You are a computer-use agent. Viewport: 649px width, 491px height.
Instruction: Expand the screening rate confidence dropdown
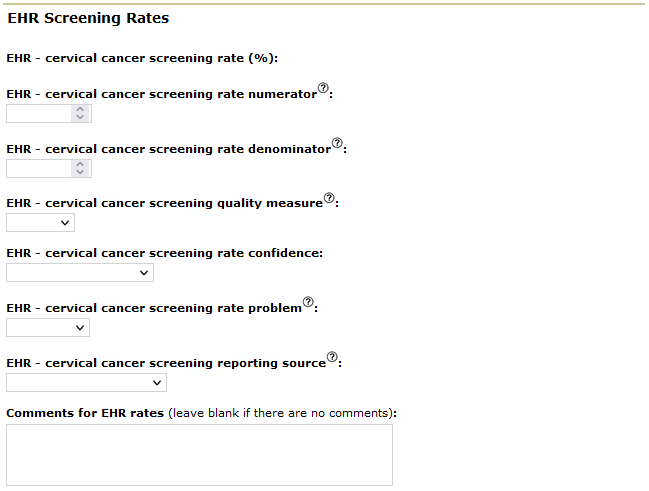80,273
